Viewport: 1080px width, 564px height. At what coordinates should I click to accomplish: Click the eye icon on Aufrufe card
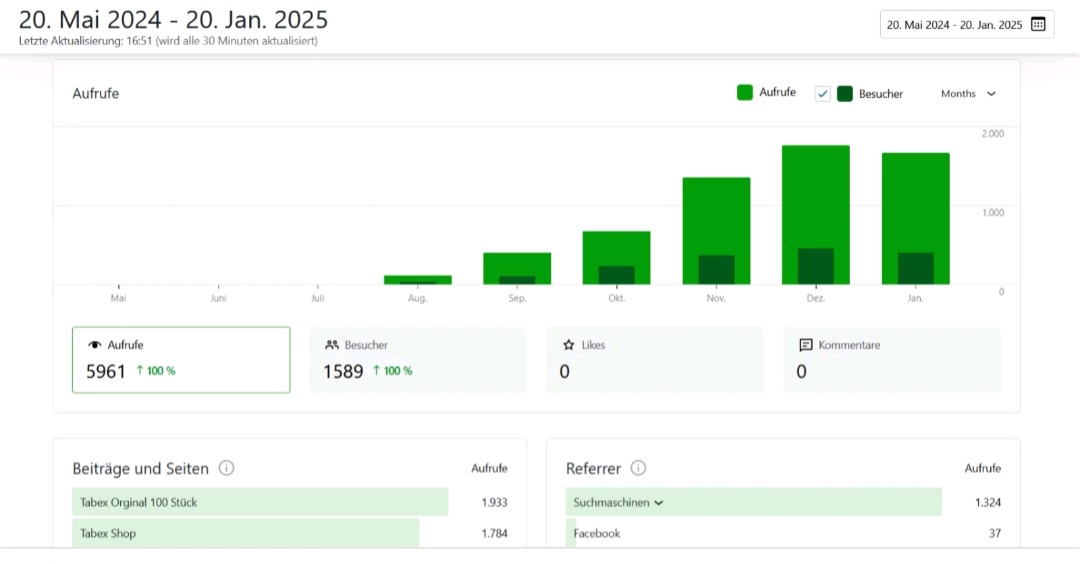(x=95, y=345)
